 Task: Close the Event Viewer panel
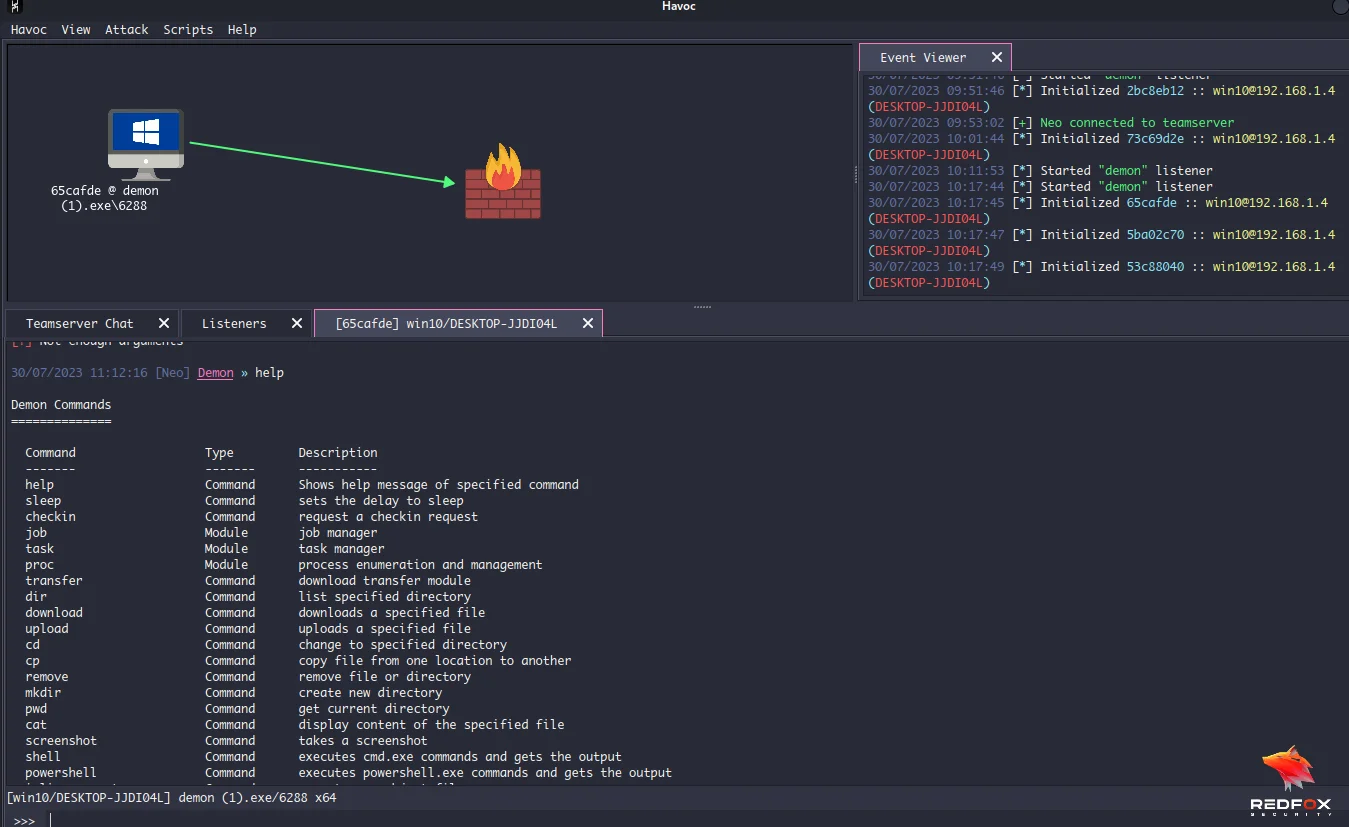pos(995,56)
